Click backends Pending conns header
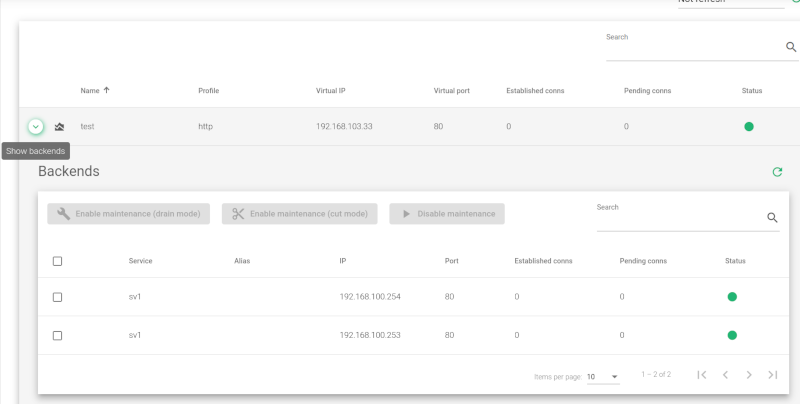The height and width of the screenshot is (404, 800). [x=643, y=261]
